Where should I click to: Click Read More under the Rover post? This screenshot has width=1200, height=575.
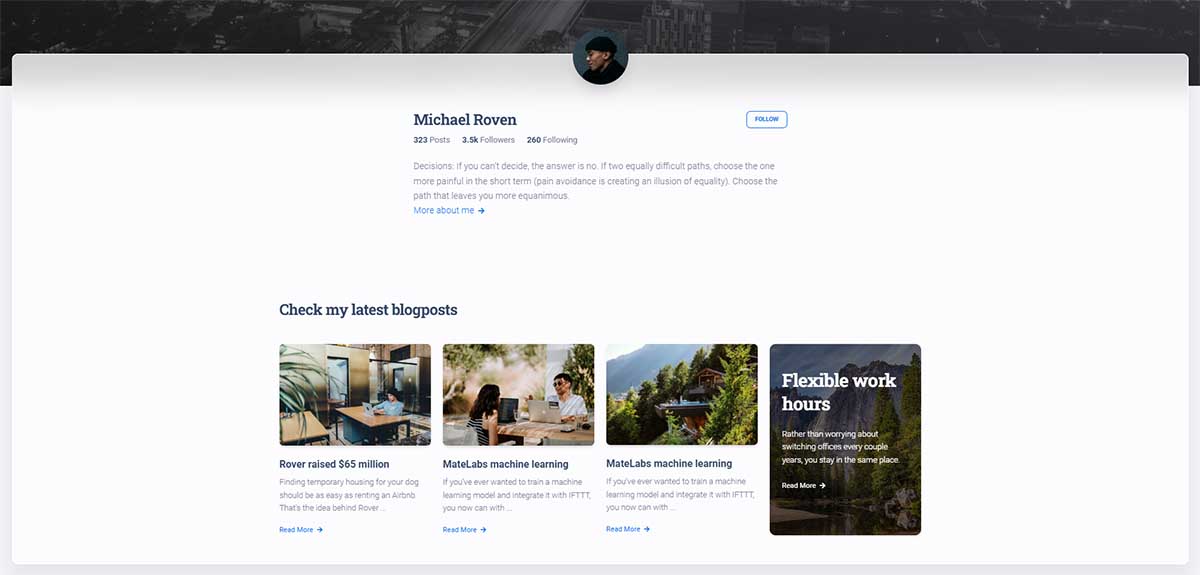[x=296, y=530]
